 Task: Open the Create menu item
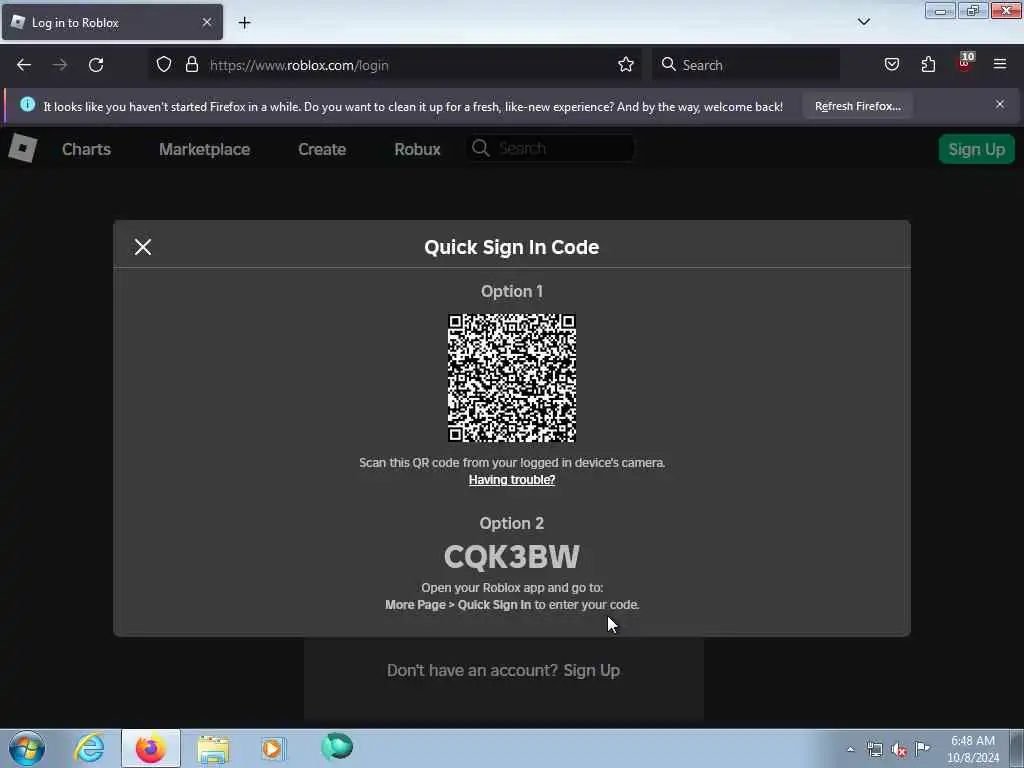coord(322,149)
